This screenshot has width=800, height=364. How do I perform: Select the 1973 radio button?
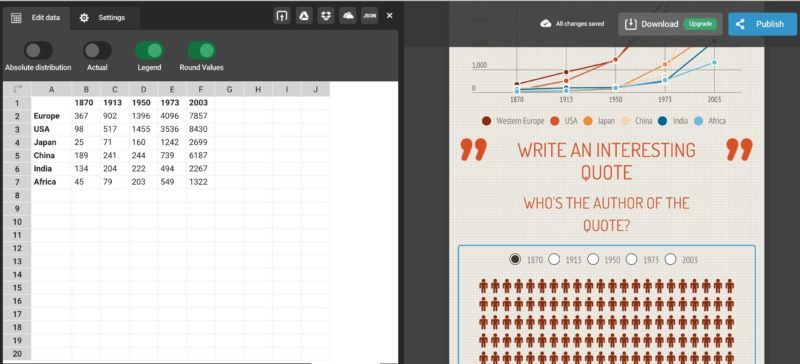[632, 259]
